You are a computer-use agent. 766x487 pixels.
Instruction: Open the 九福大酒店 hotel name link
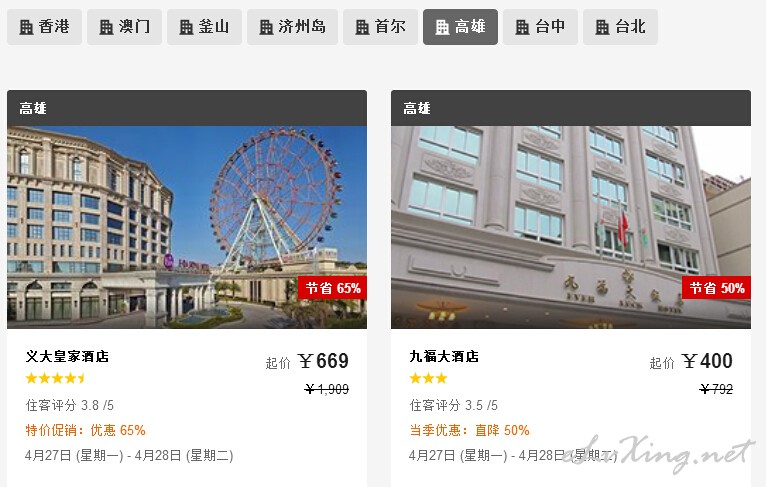pyautogui.click(x=444, y=357)
